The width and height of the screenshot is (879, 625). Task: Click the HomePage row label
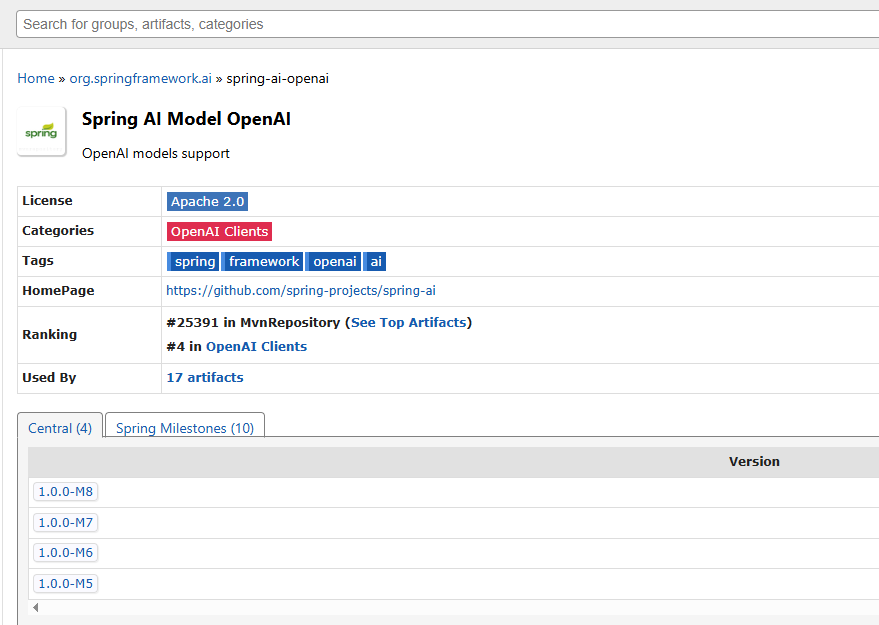click(58, 290)
